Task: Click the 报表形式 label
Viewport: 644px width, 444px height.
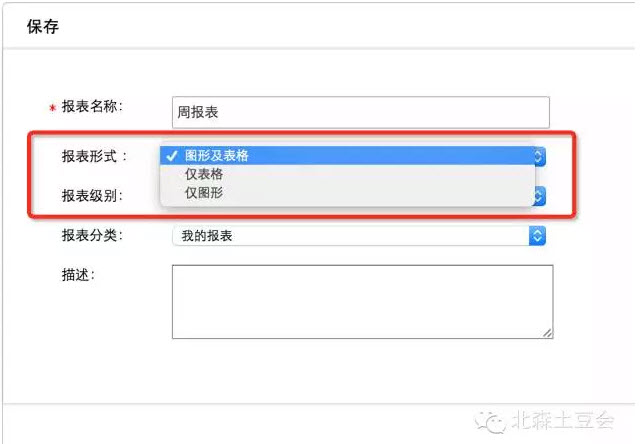Action: click(x=94, y=156)
